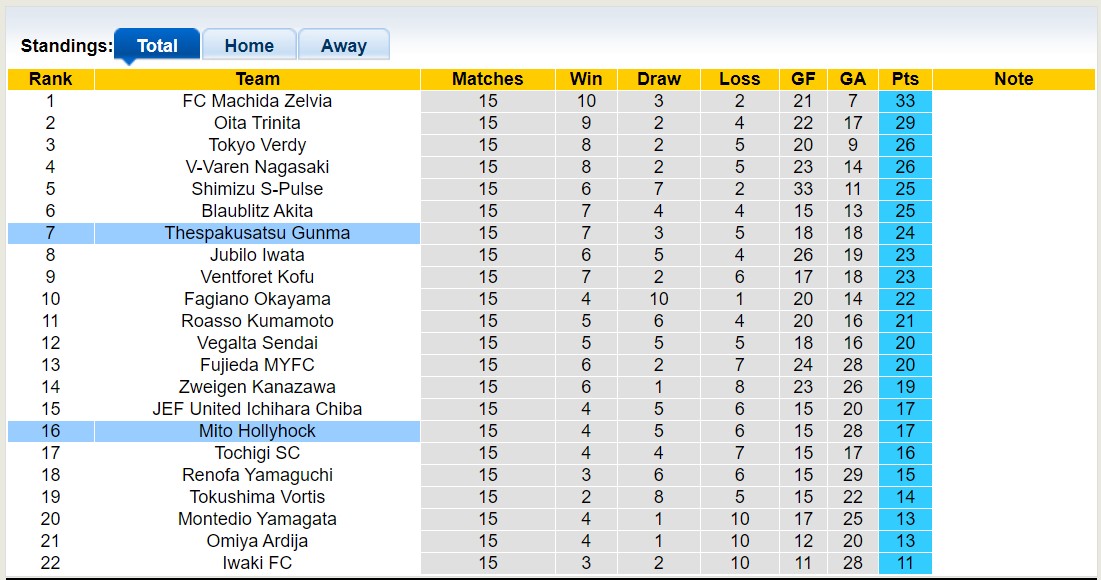The width and height of the screenshot is (1101, 580).
Task: Select the Tokyo Verdy team row
Action: pyautogui.click(x=257, y=145)
